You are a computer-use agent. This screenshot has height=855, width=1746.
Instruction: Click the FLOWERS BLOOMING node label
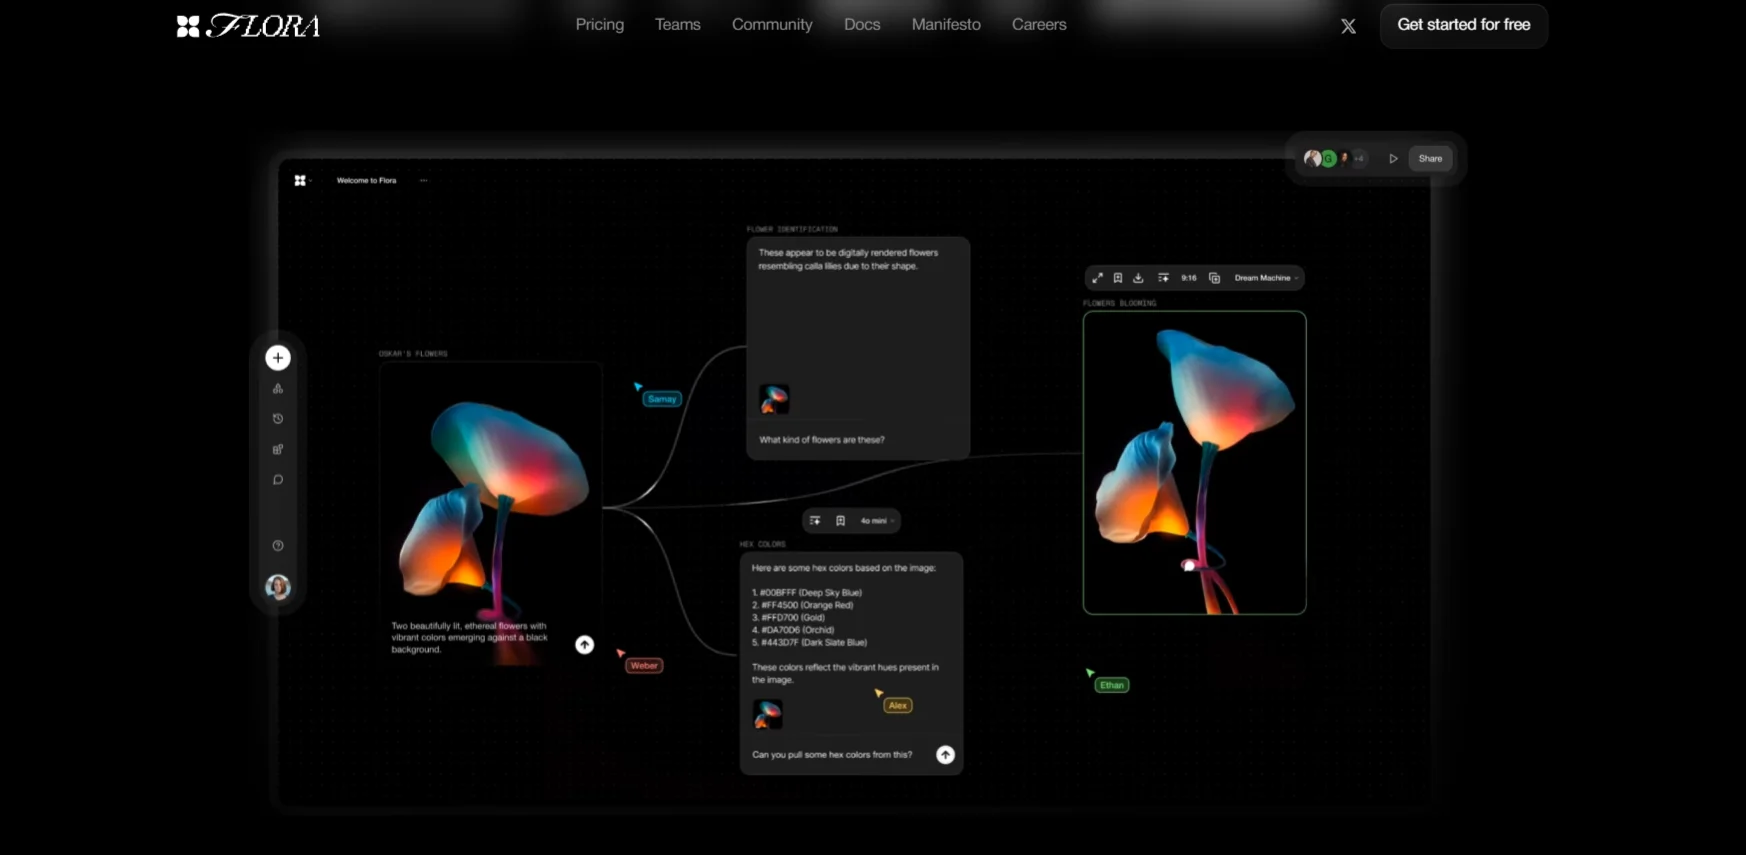(1120, 303)
